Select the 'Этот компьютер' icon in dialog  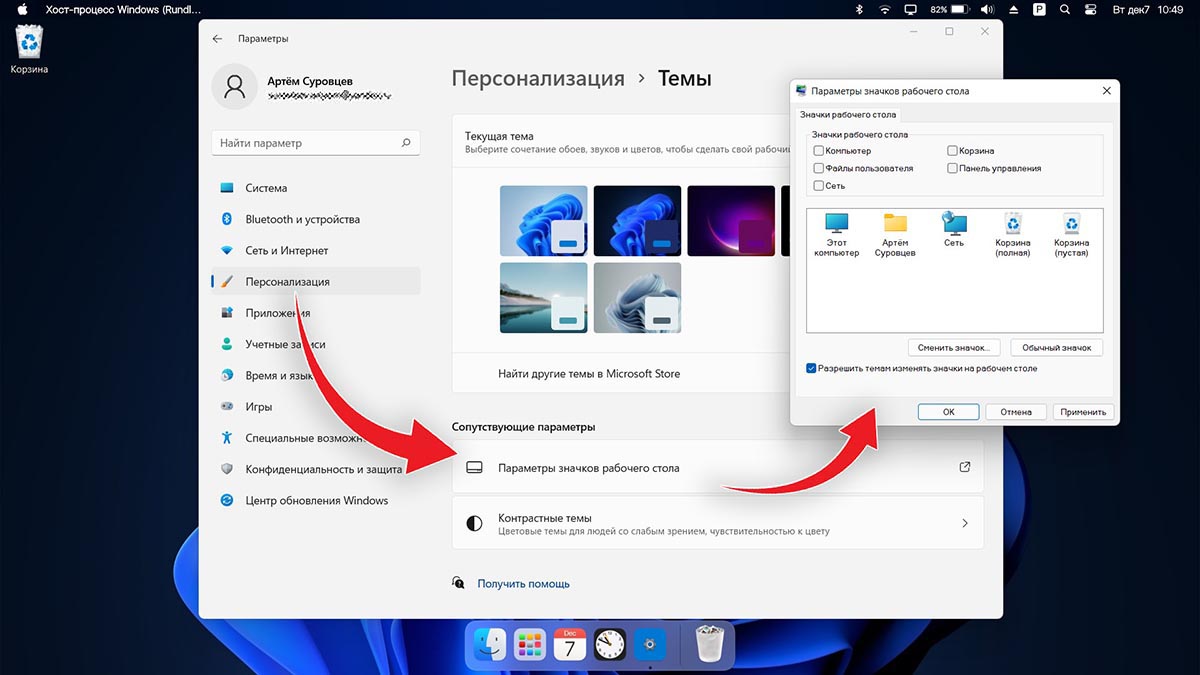[836, 234]
